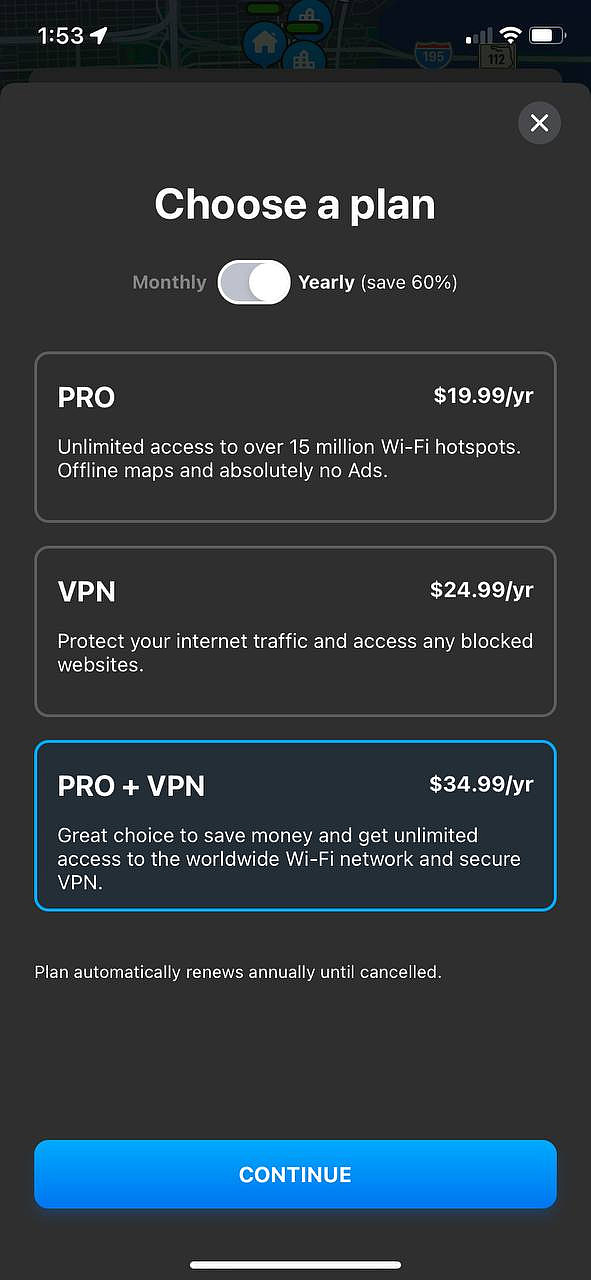The height and width of the screenshot is (1280, 591).
Task: Tap the location arrow in status bar
Action: pos(99,36)
